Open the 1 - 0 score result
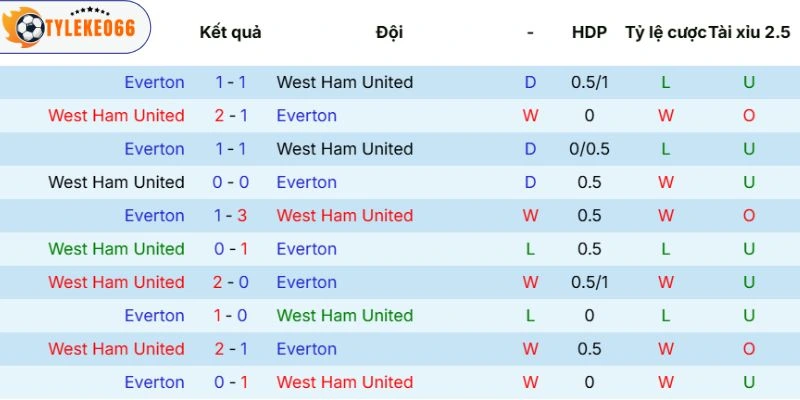The width and height of the screenshot is (800, 400). click(x=231, y=315)
